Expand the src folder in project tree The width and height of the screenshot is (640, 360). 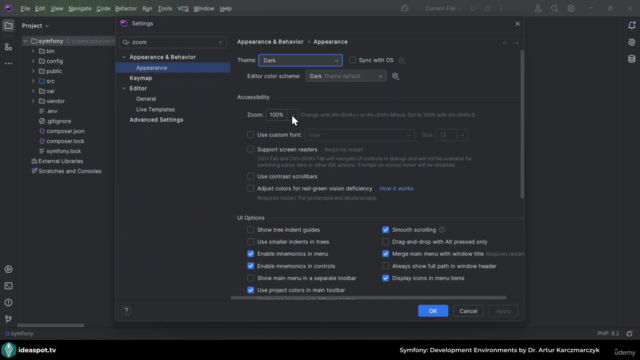pyautogui.click(x=33, y=81)
